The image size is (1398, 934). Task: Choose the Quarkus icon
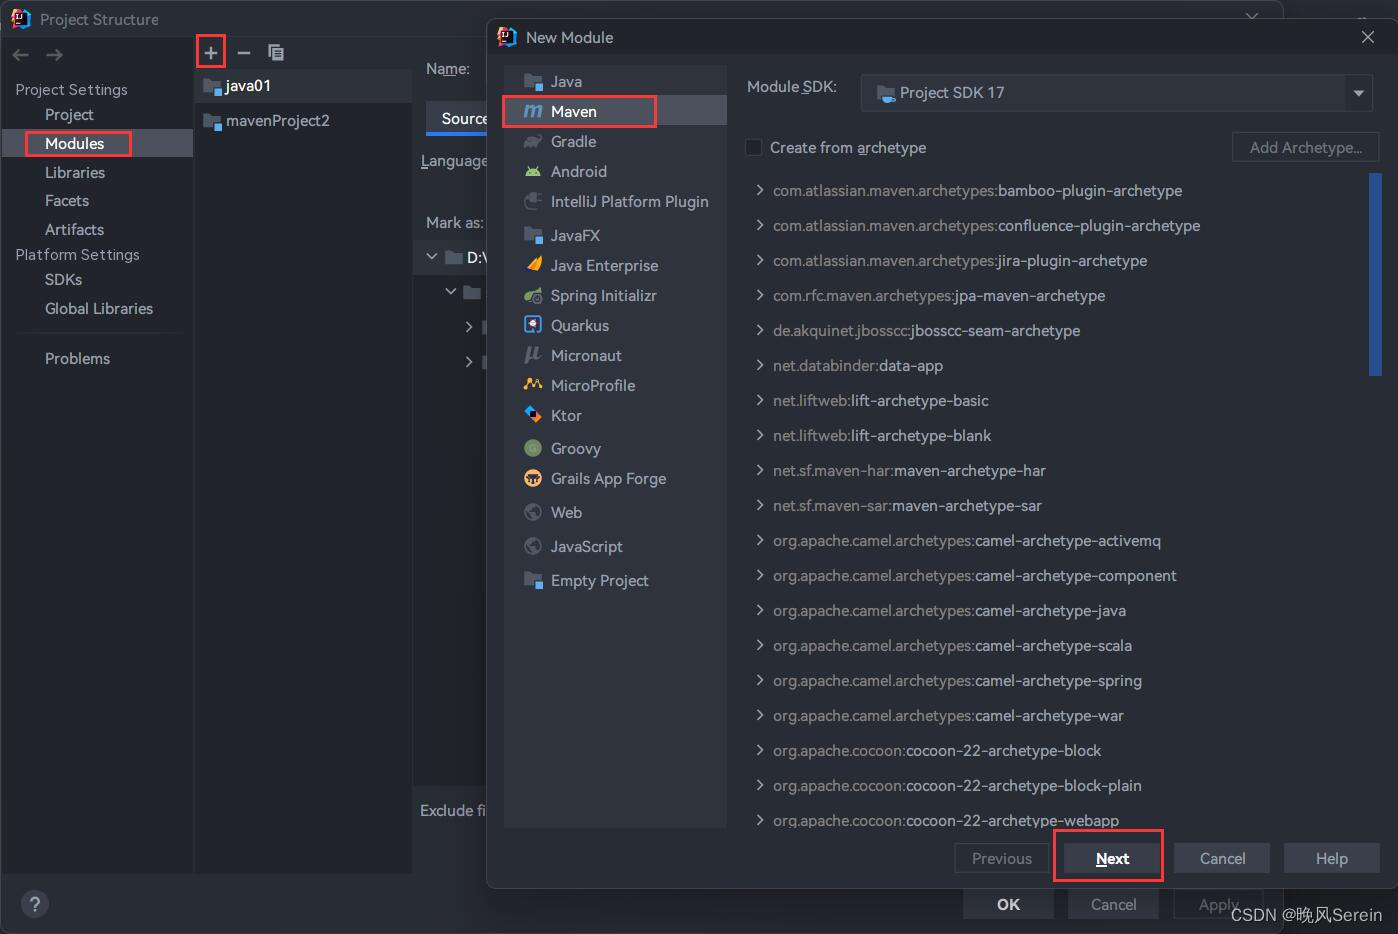[x=533, y=326]
